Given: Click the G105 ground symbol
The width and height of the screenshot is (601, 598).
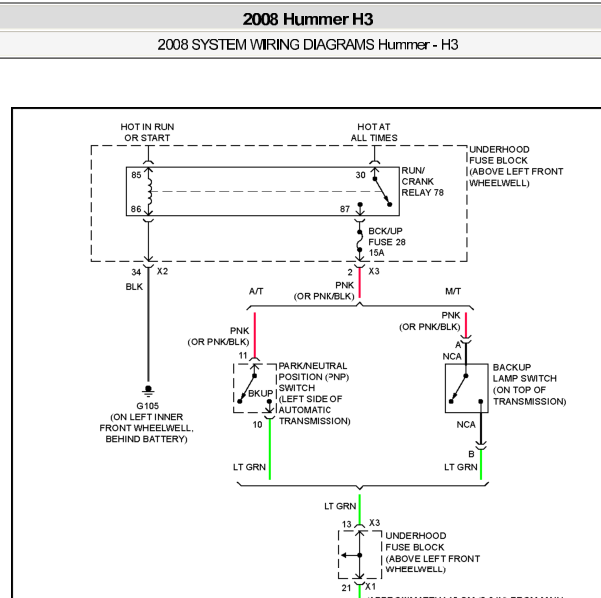Looking at the screenshot, I should click(x=148, y=391).
